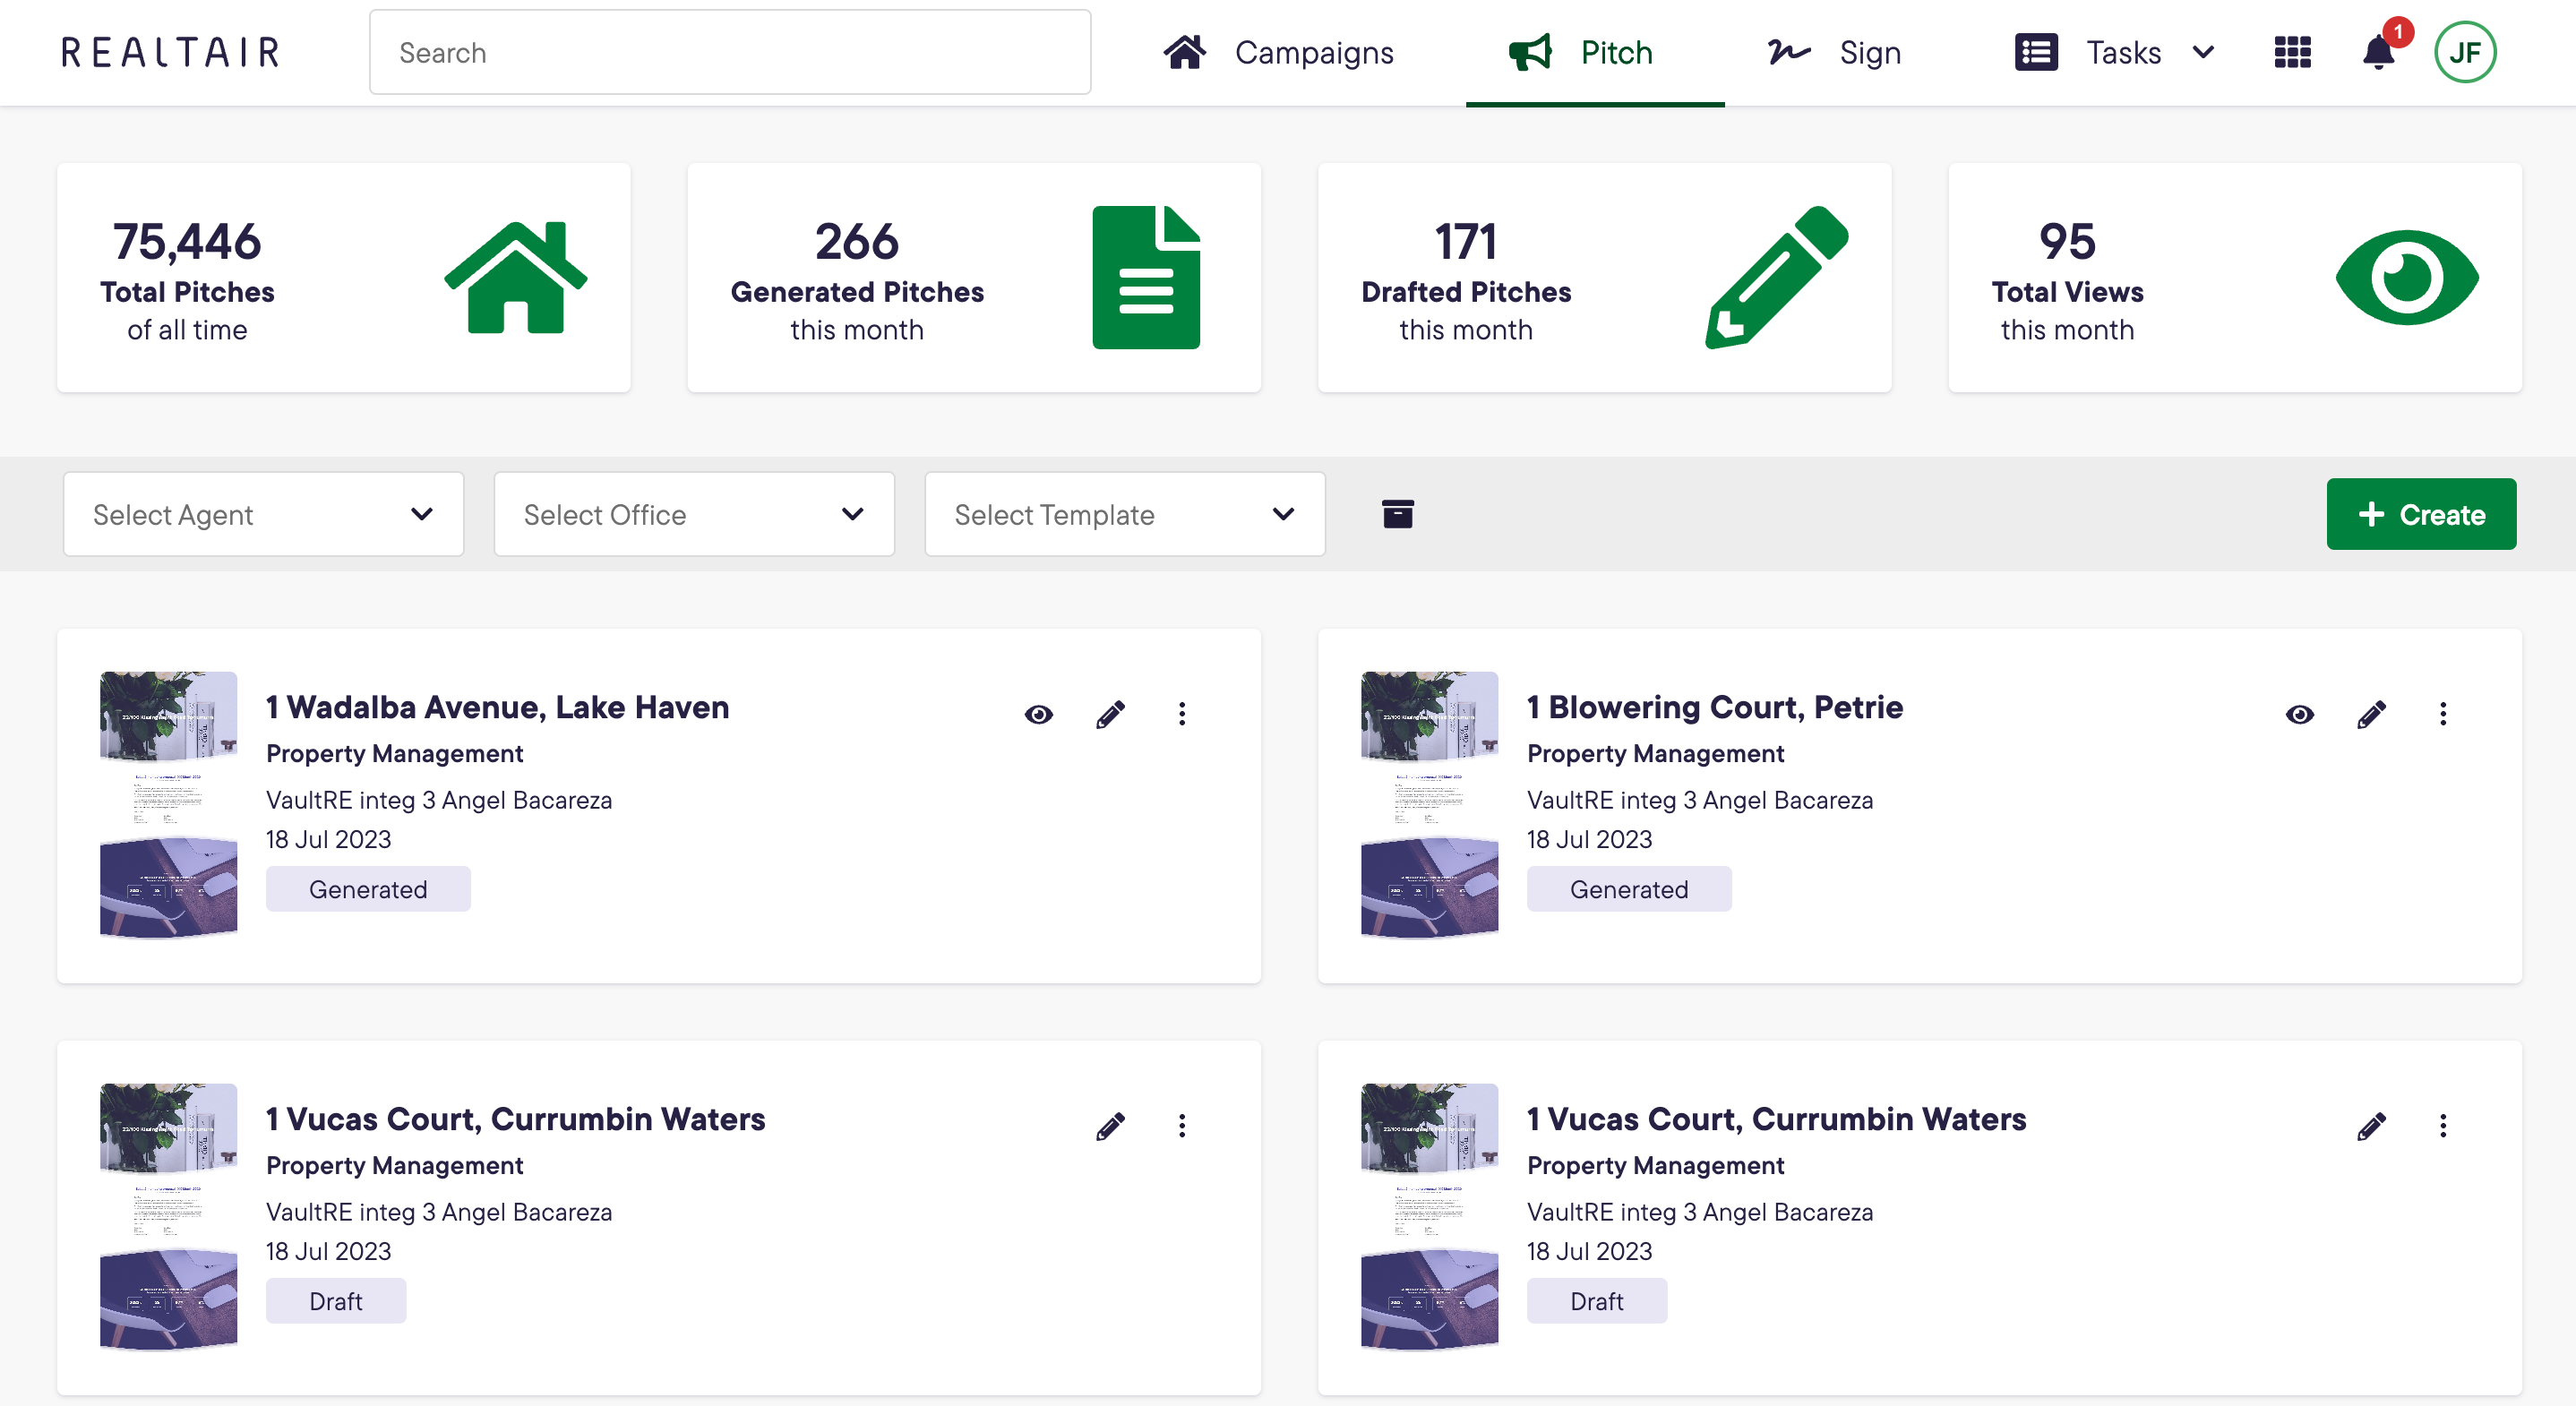Open the Campaigns home icon

pos(1186,52)
